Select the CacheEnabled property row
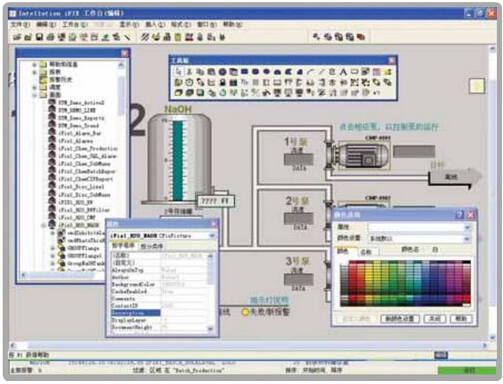The height and width of the screenshot is (384, 503). (159, 292)
